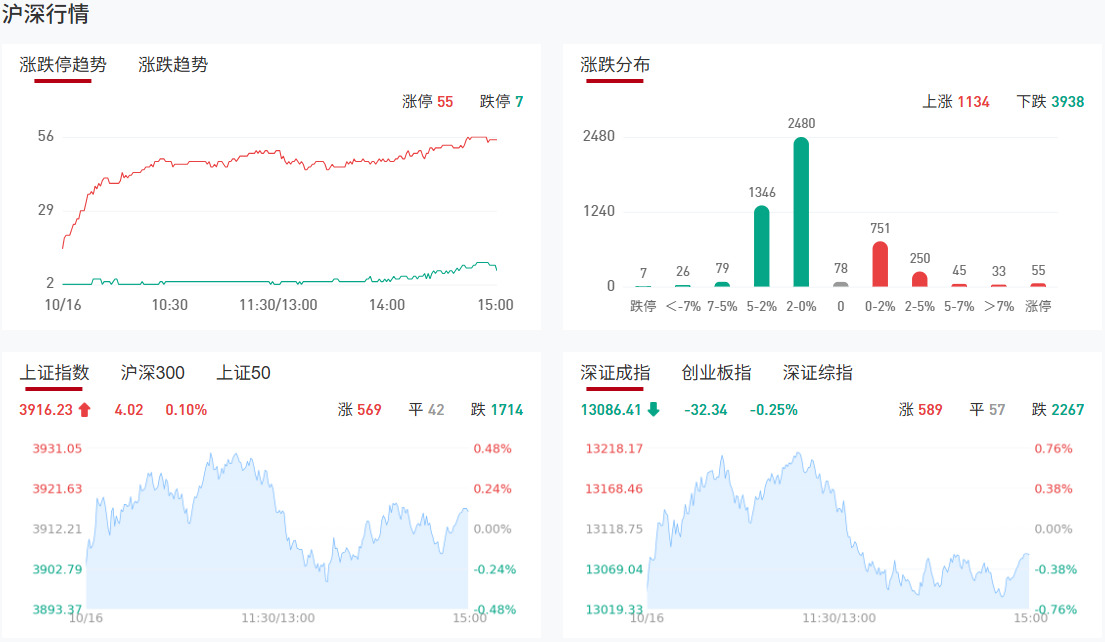1105x642 pixels.
Task: Click the gray 78 bar for 0
Action: (x=841, y=284)
